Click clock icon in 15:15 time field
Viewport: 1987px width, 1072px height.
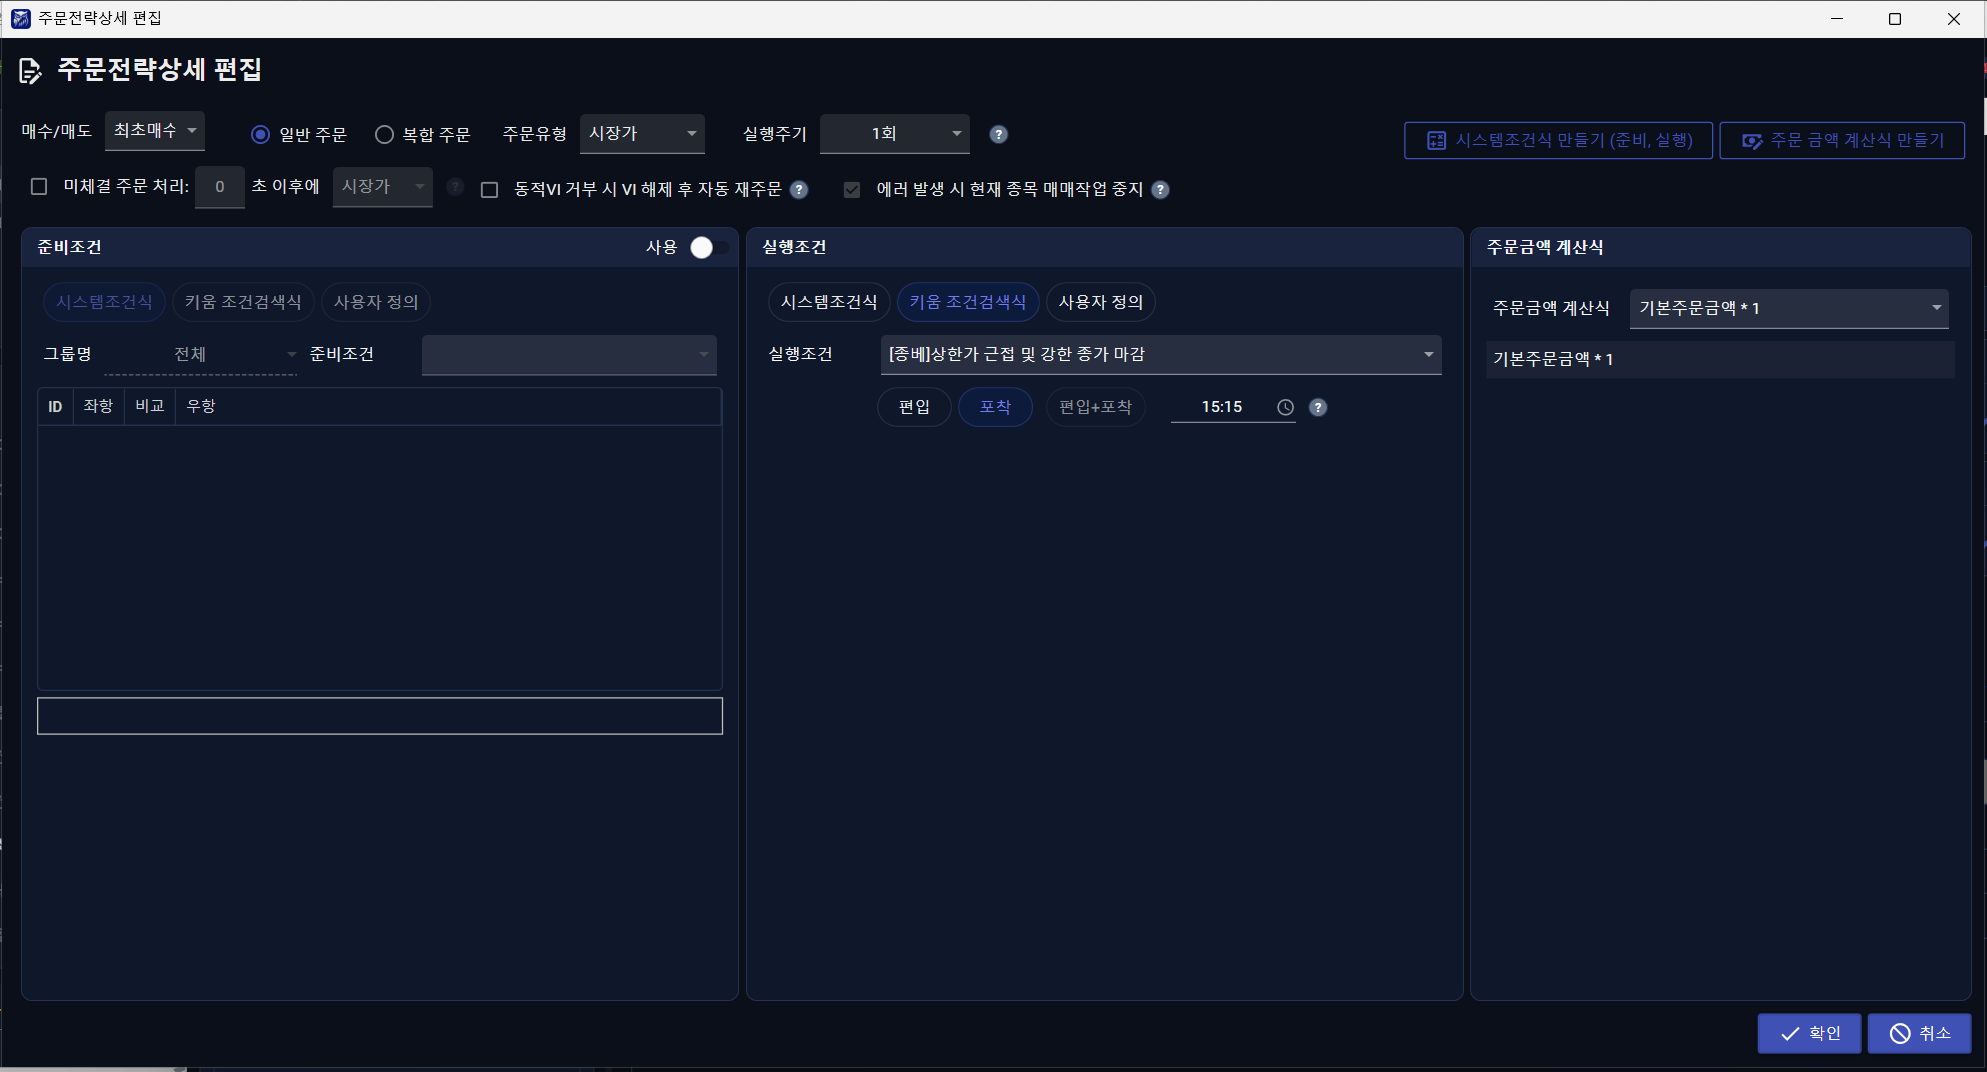[1285, 407]
